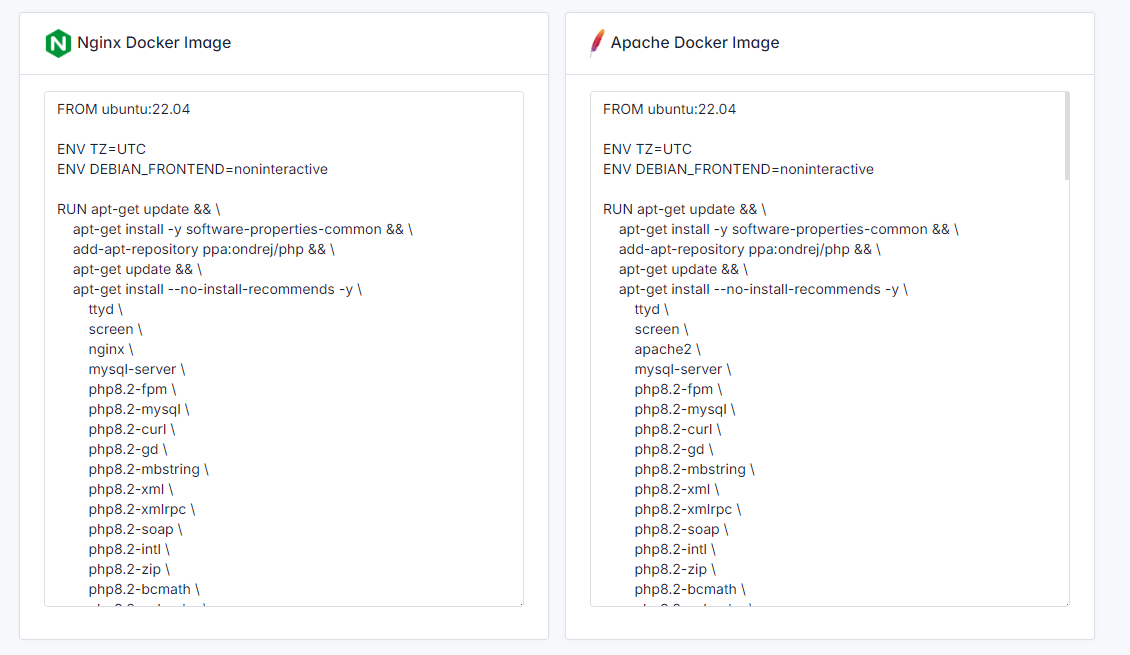Image resolution: width=1130 pixels, height=655 pixels.
Task: Click php8.2-xml in the Nginx Dockerfile
Action: click(x=131, y=489)
